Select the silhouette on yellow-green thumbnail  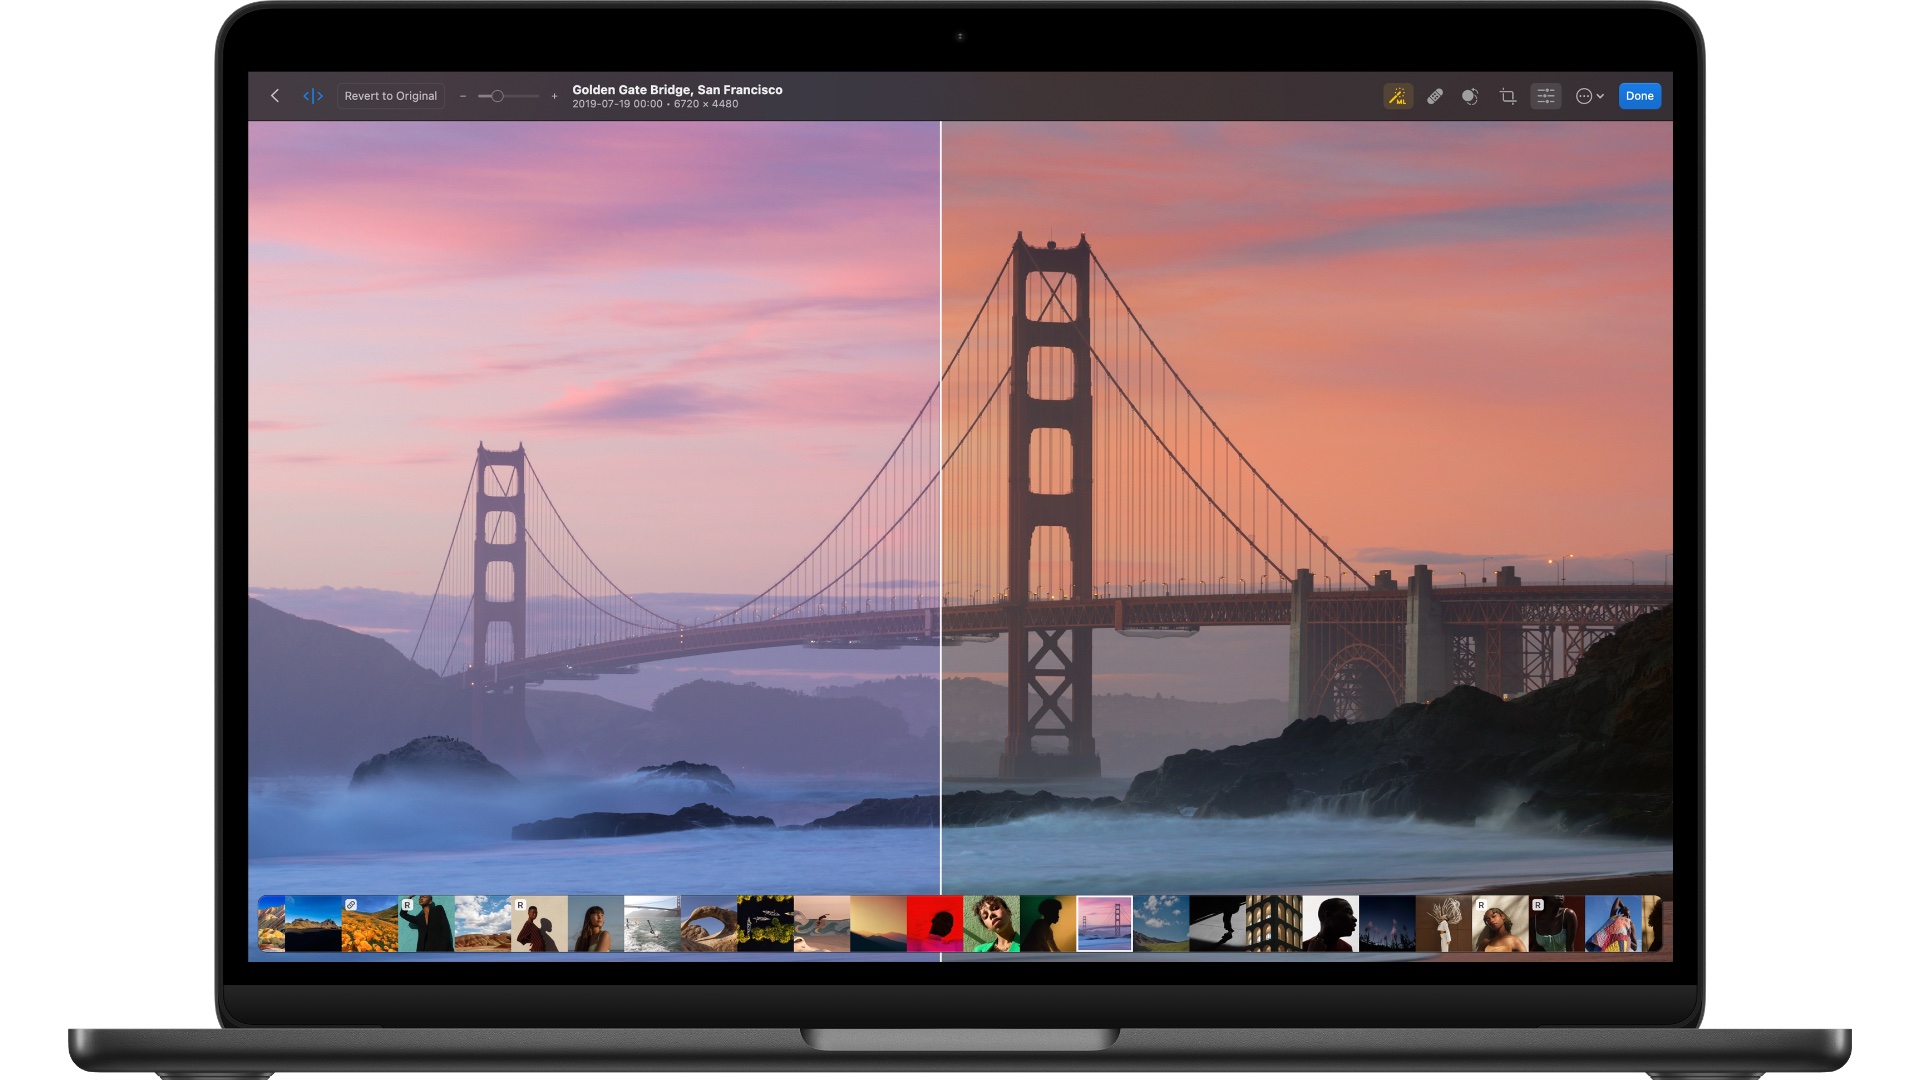click(1048, 924)
